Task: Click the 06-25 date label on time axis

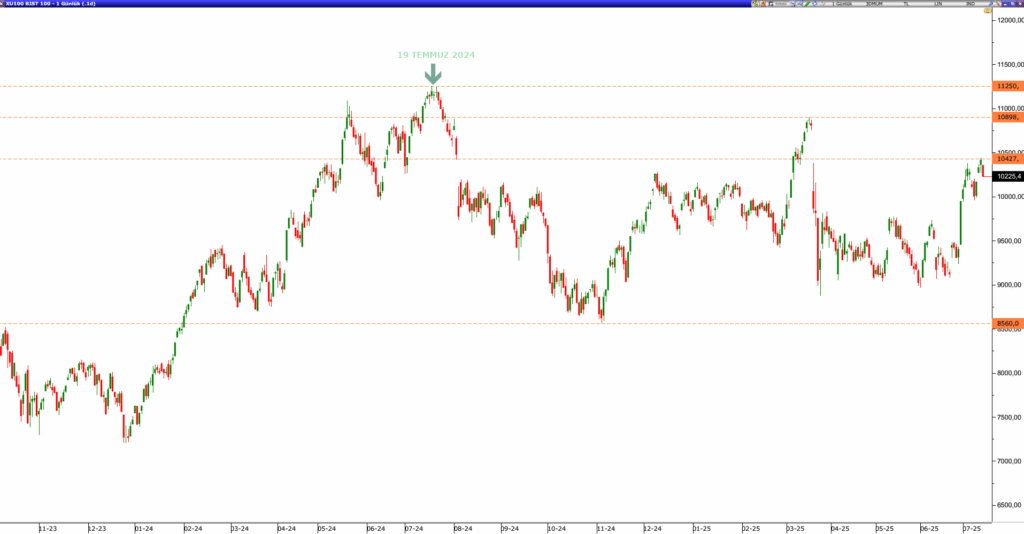Action: coord(929,529)
